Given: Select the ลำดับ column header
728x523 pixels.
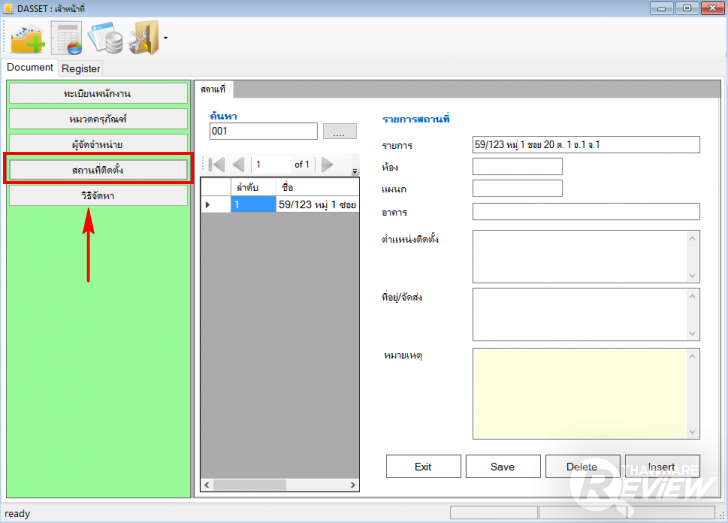Looking at the screenshot, I should click(253, 187).
